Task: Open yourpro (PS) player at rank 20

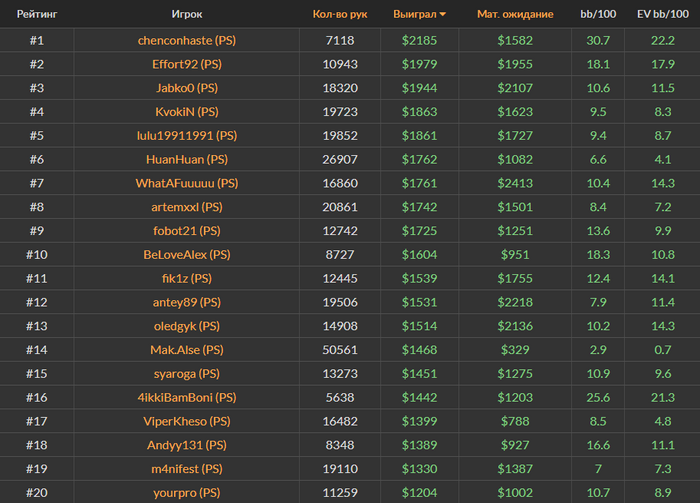Action: click(186, 493)
